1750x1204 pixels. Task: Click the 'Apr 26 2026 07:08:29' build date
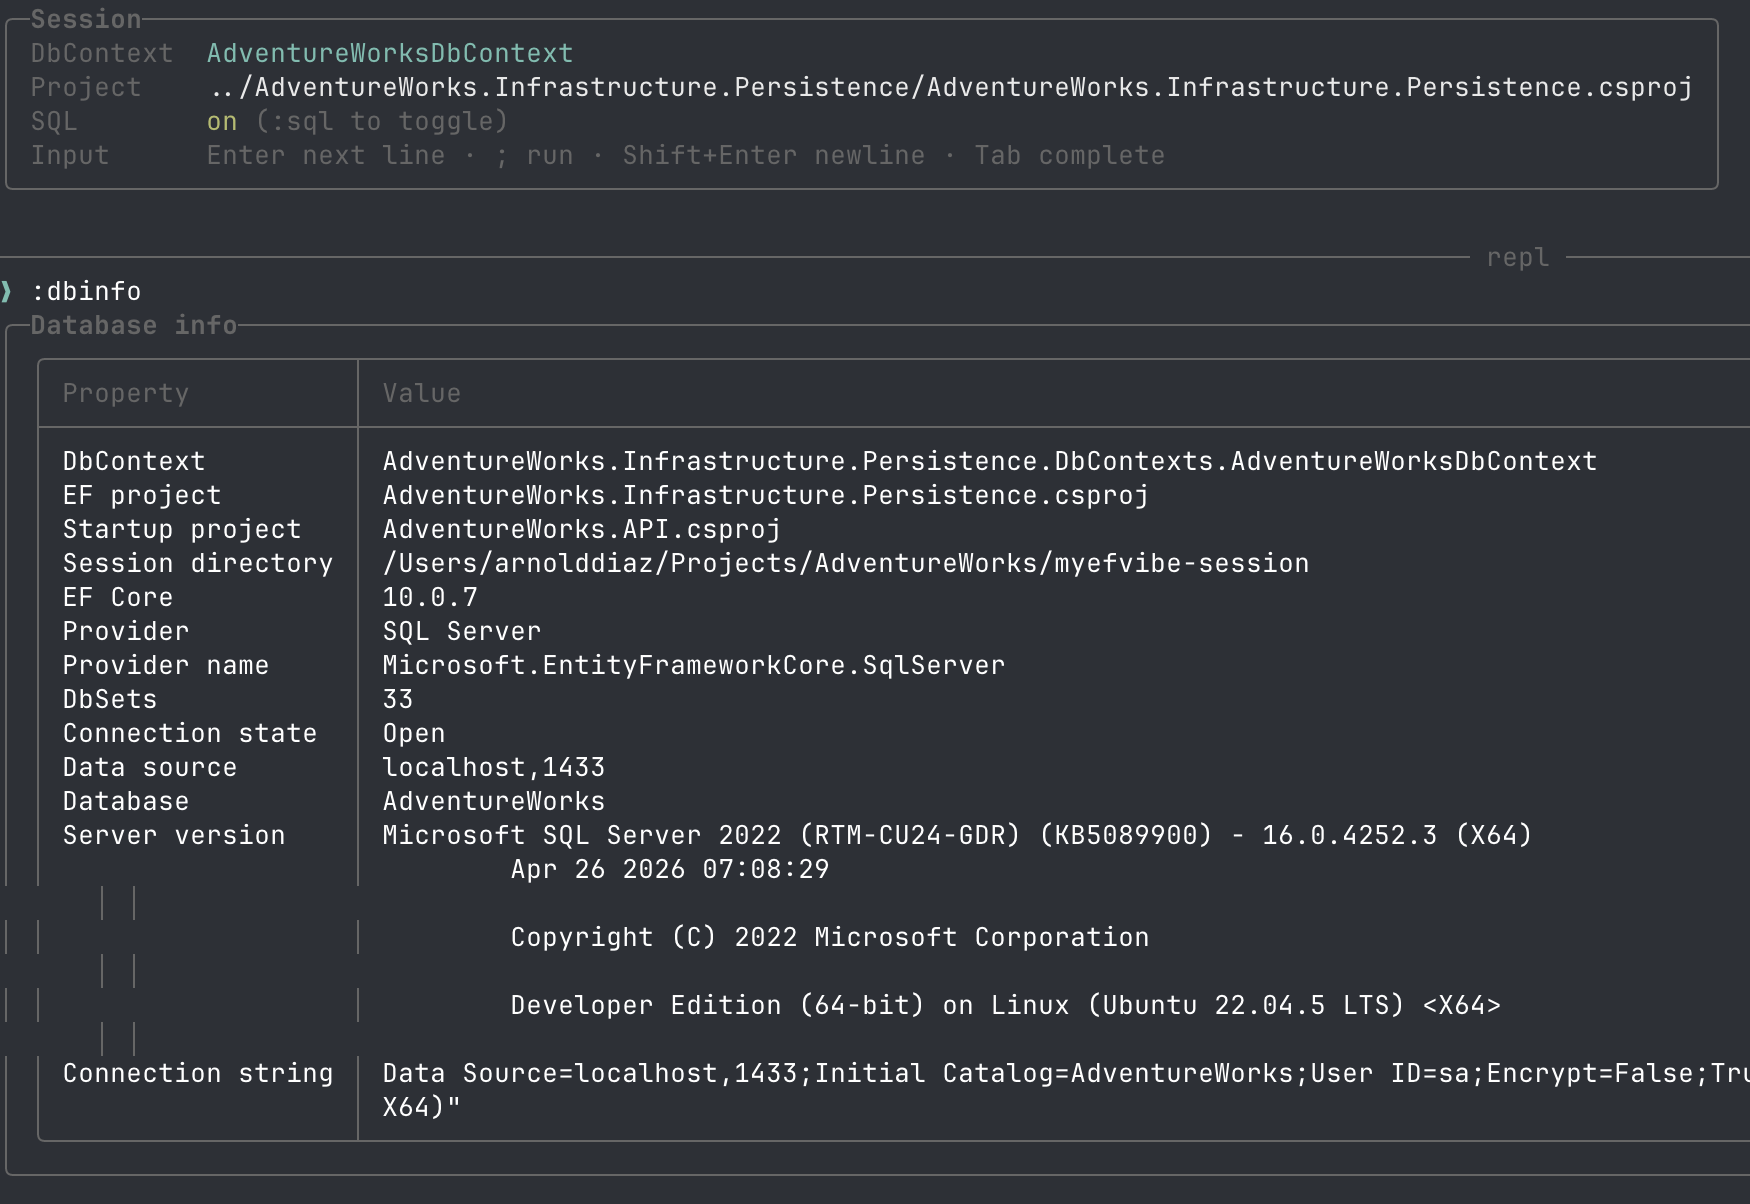670,869
